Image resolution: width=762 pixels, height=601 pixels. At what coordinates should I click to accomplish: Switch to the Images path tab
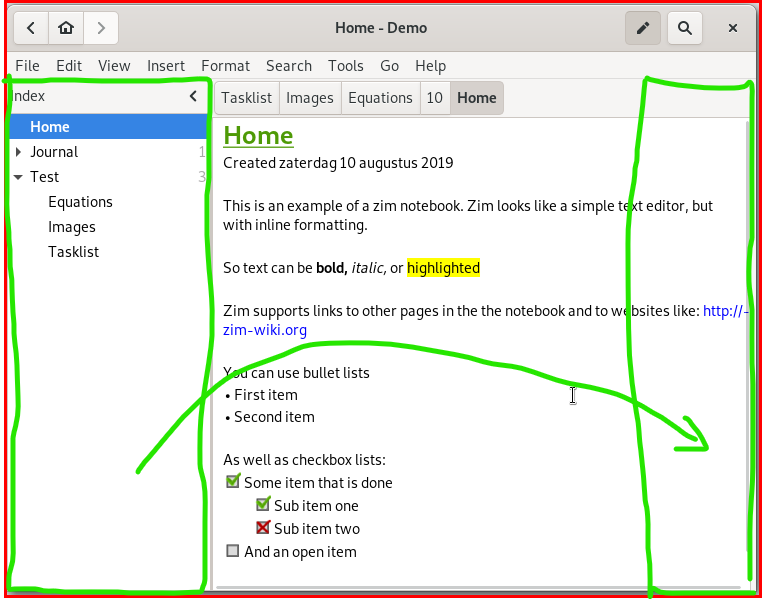[x=310, y=98]
